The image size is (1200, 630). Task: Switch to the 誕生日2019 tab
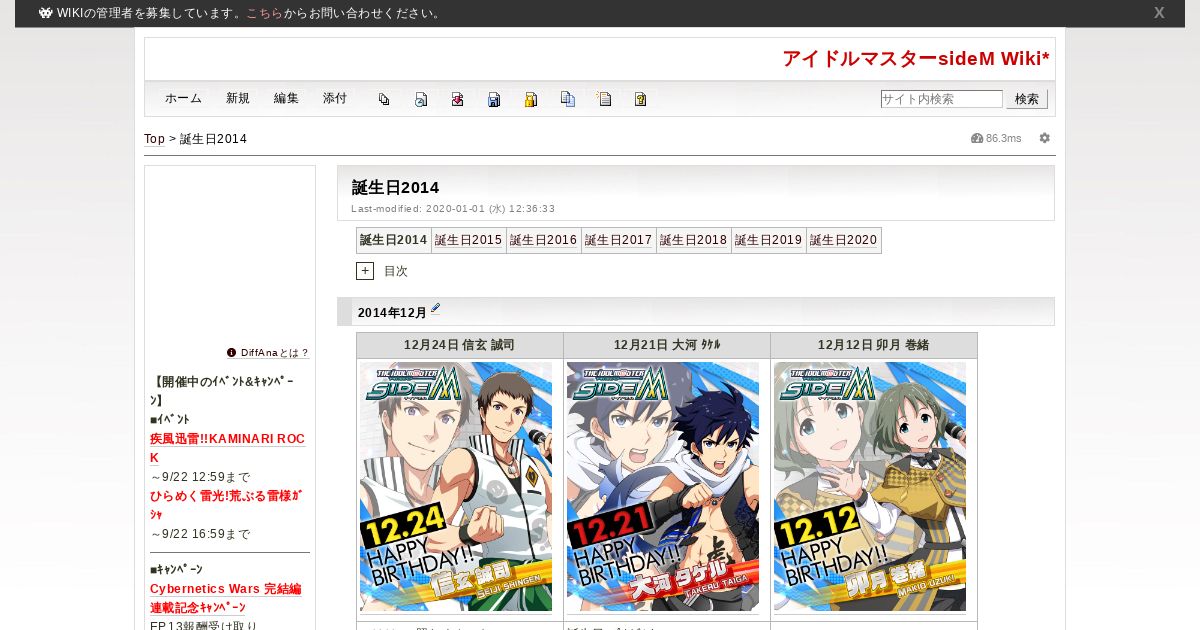tap(769, 240)
